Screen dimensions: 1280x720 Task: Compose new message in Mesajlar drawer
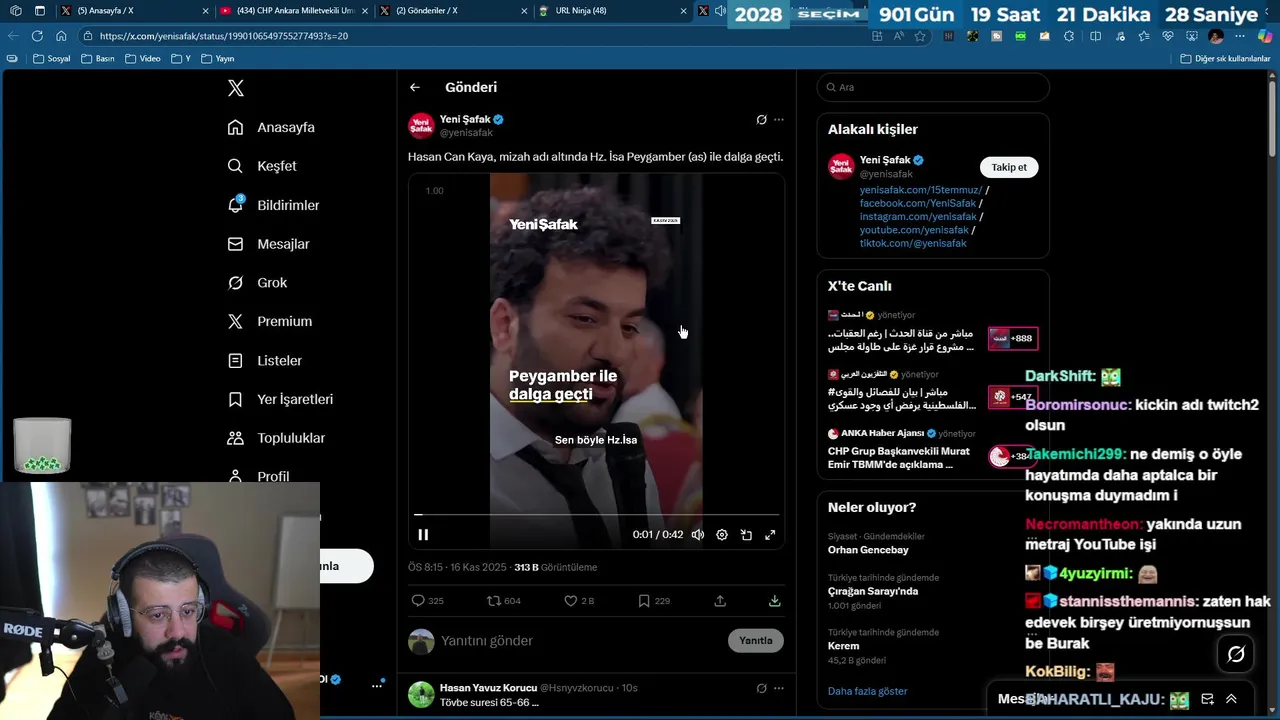[1207, 699]
